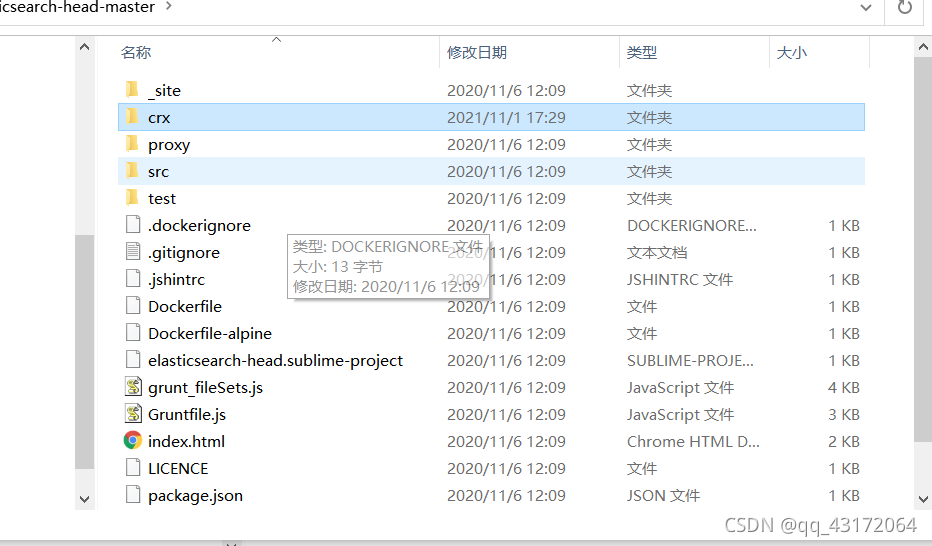The height and width of the screenshot is (546, 932).
Task: Click the navigation pane scroll down arrow
Action: click(x=84, y=499)
